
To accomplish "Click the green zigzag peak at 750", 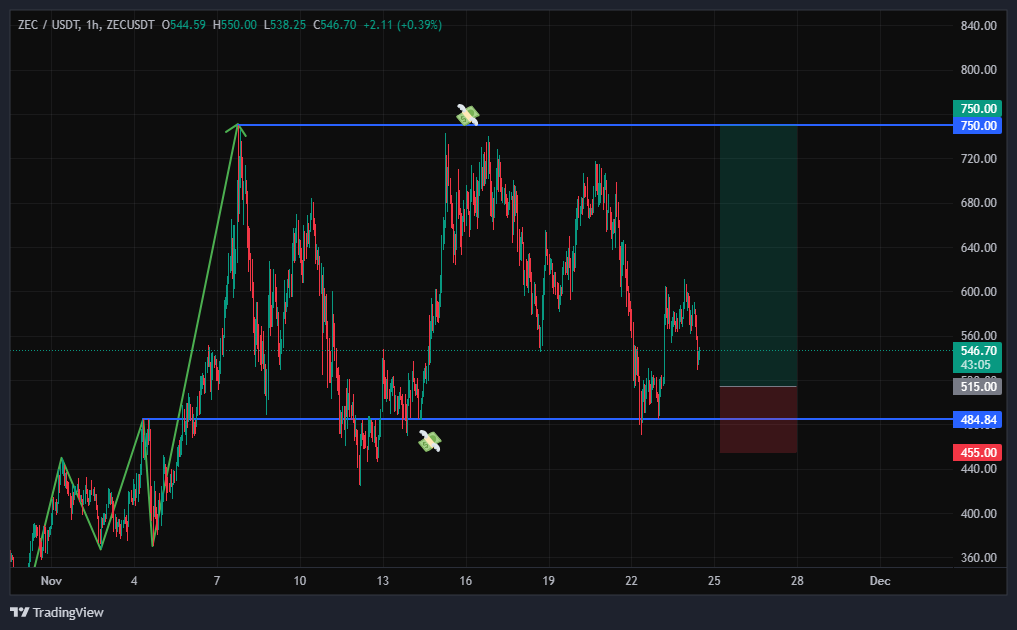I will click(x=238, y=125).
